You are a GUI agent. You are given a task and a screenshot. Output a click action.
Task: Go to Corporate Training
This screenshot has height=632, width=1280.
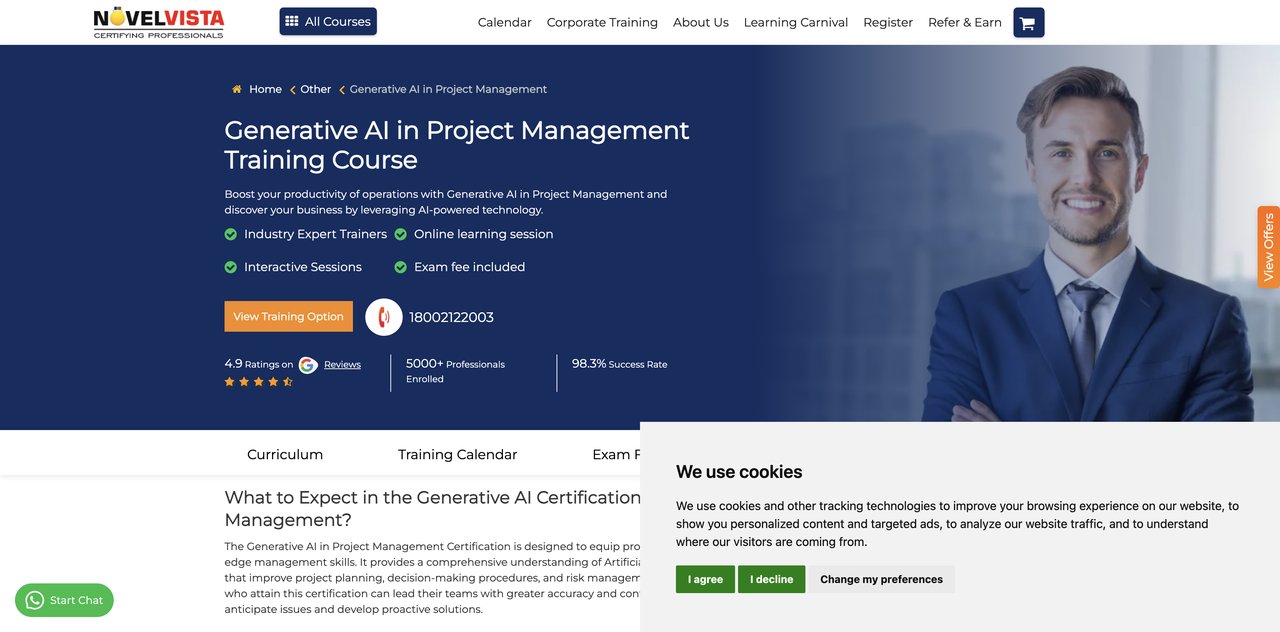(602, 22)
